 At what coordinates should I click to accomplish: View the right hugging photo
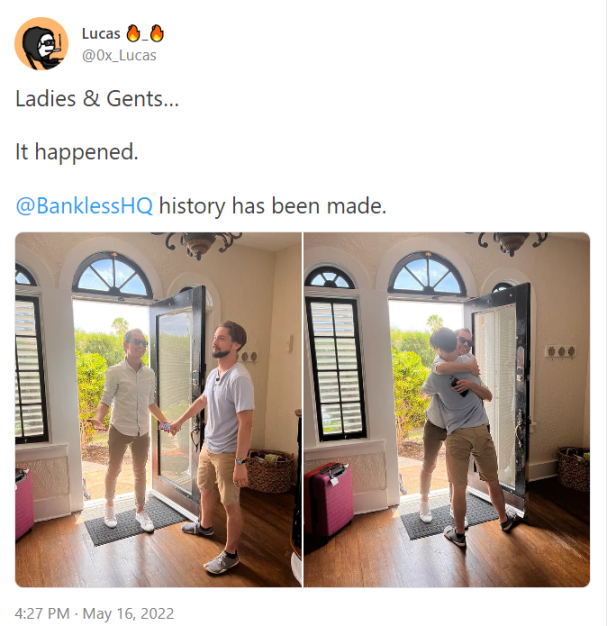pyautogui.click(x=447, y=409)
